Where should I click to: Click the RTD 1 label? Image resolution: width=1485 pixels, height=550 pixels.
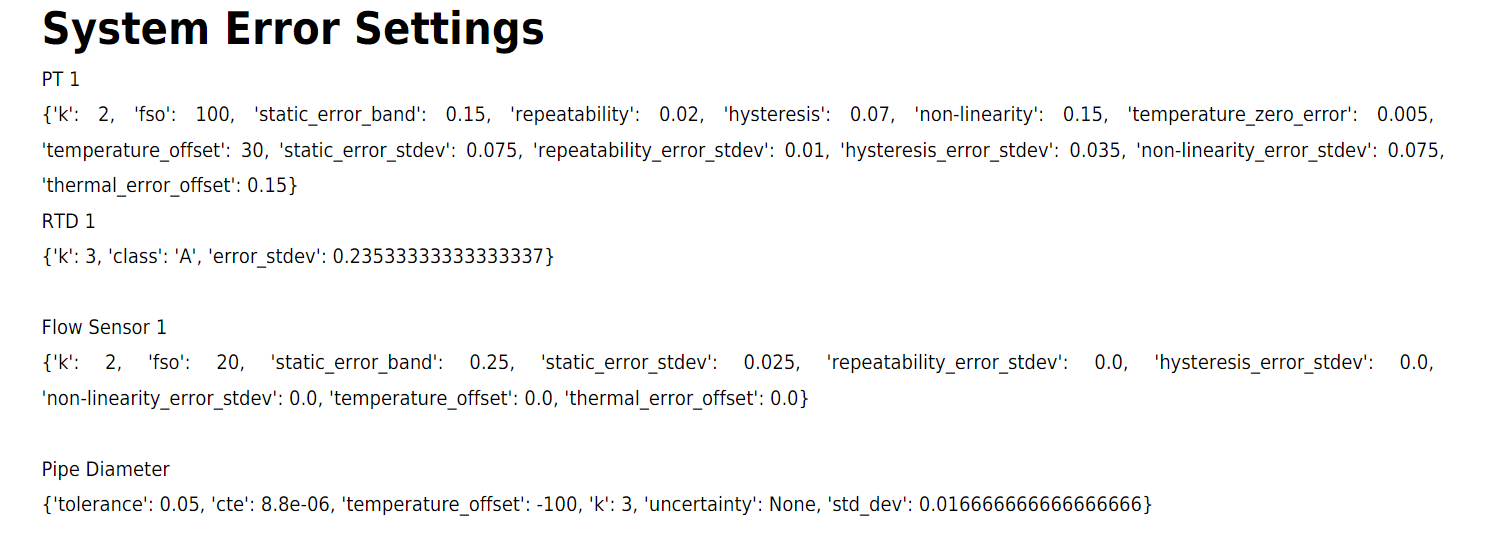[68, 221]
